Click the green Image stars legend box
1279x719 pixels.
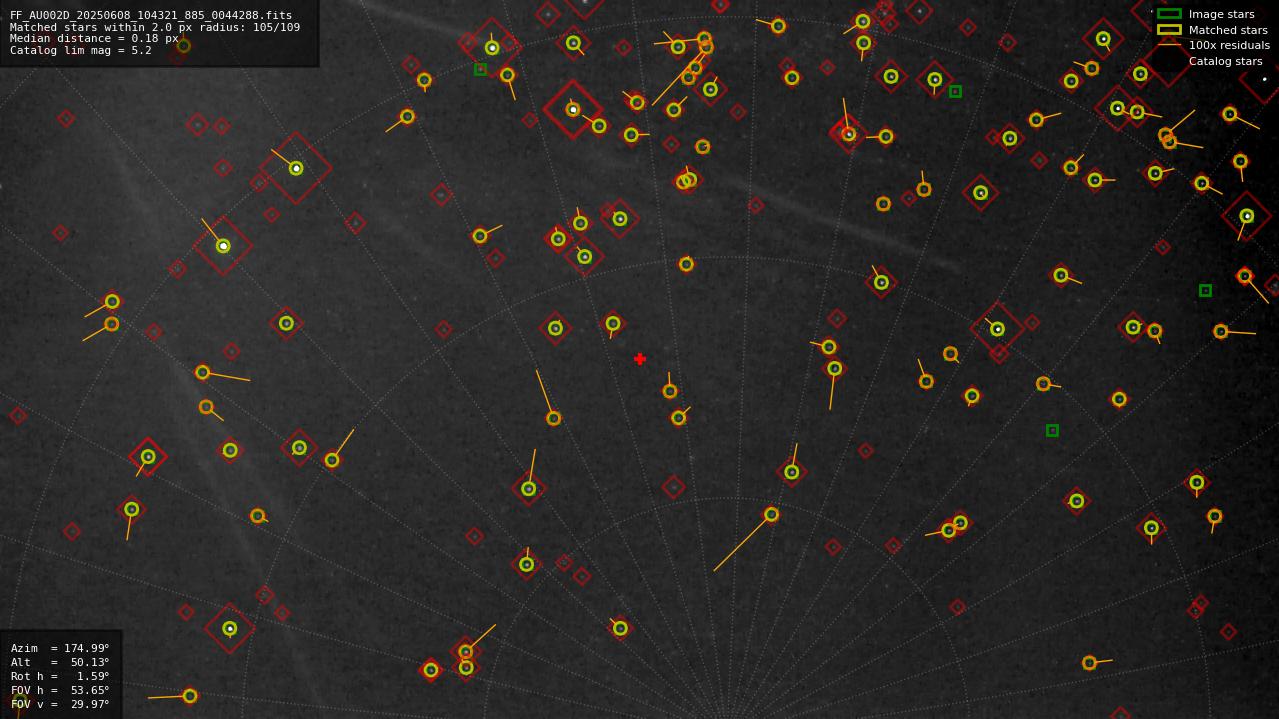pyautogui.click(x=1169, y=14)
